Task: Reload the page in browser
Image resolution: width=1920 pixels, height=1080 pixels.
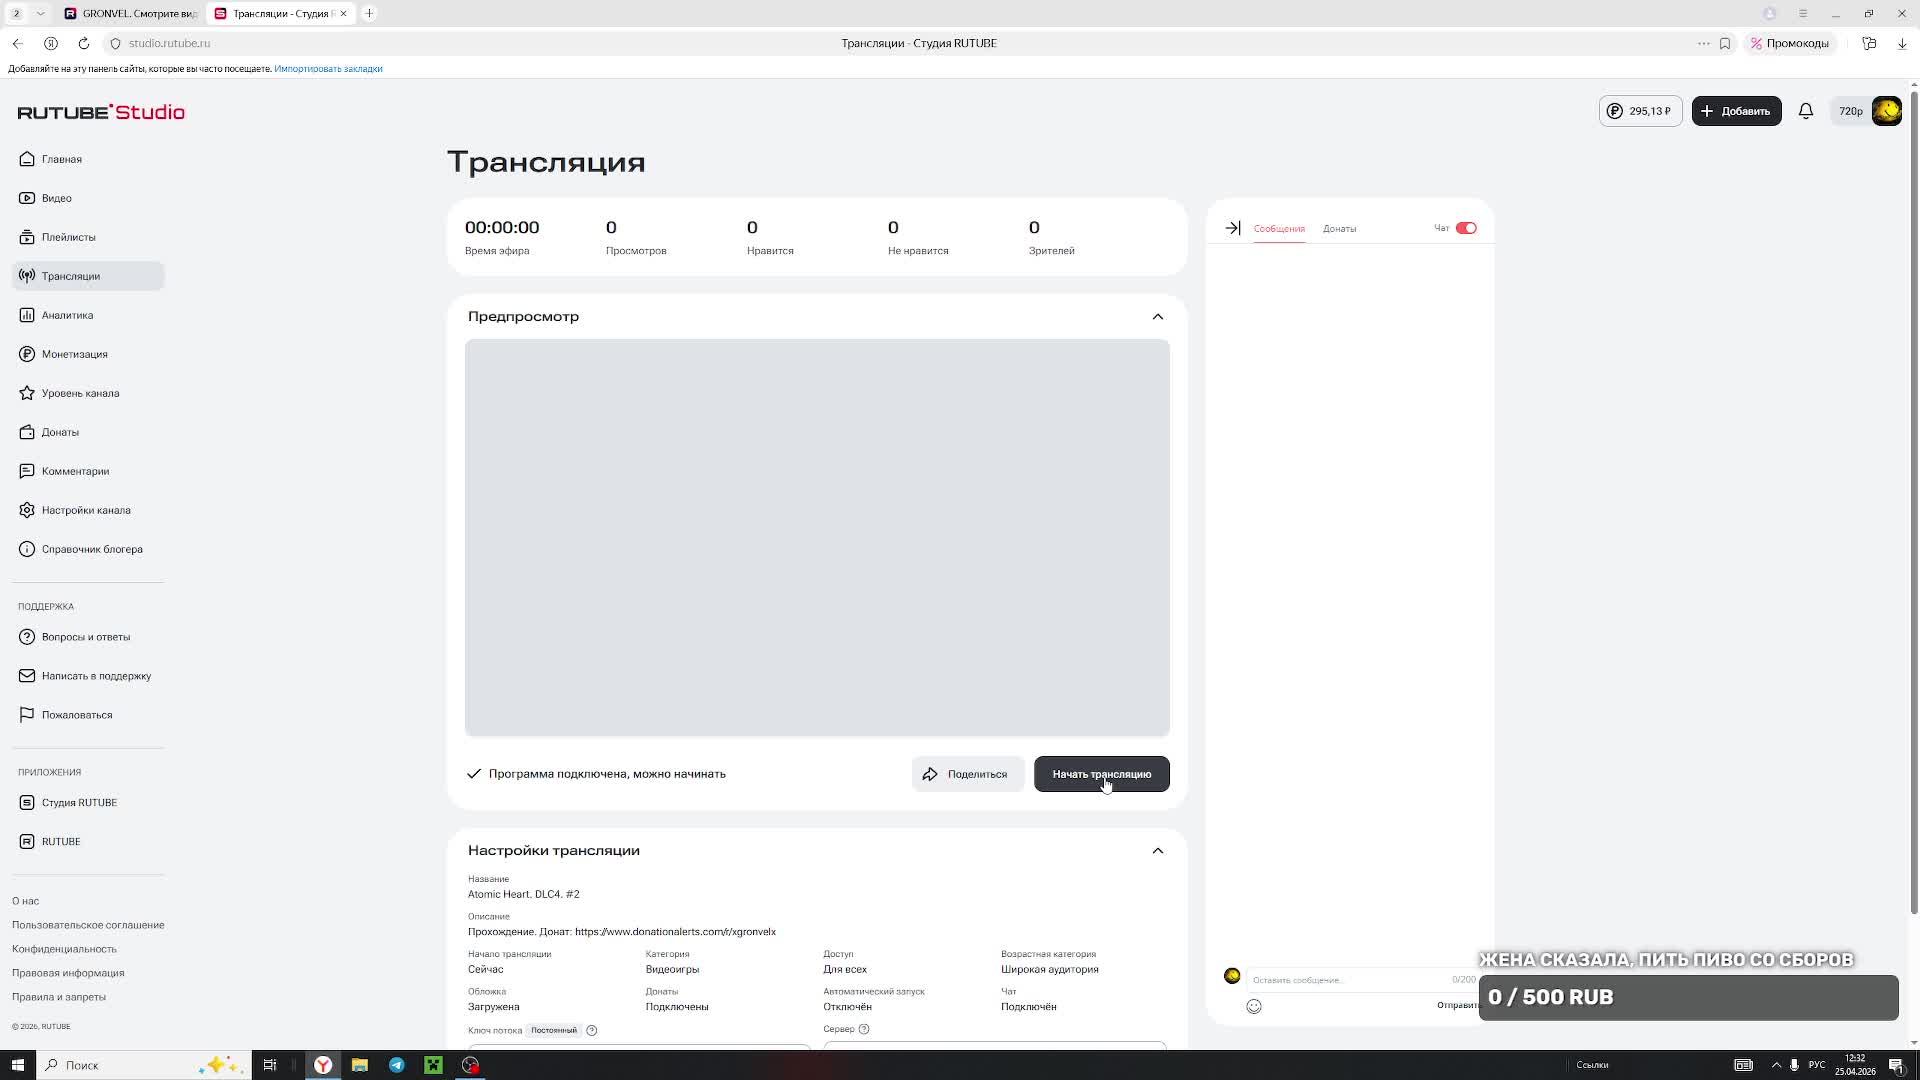Action: point(84,43)
